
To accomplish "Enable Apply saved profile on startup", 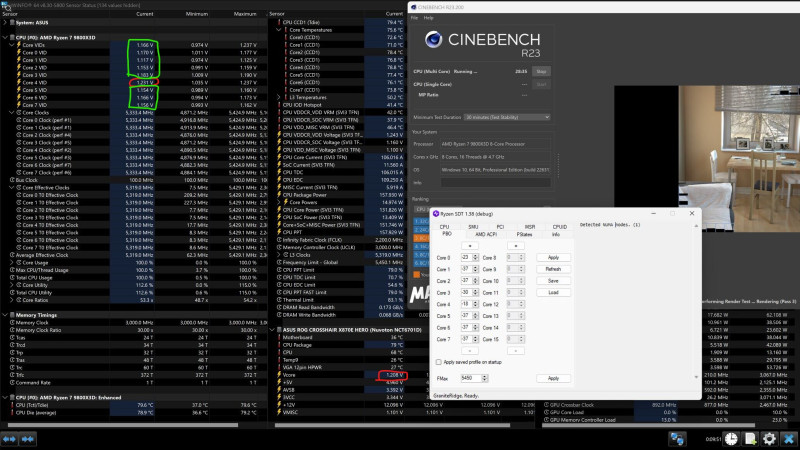I will (x=438, y=362).
